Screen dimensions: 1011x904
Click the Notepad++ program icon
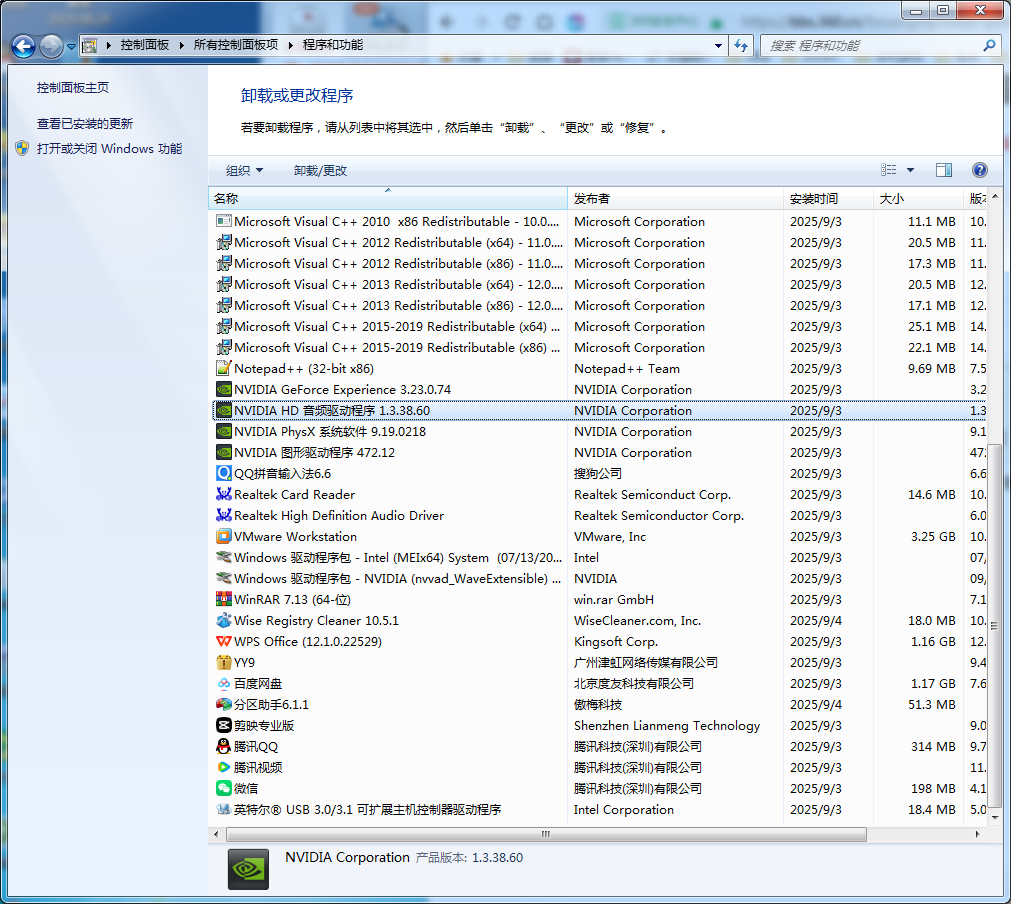[x=224, y=369]
